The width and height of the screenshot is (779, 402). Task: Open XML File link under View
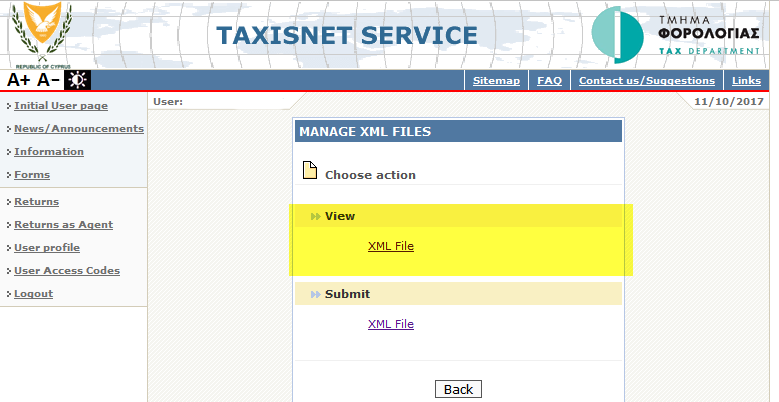coord(390,246)
